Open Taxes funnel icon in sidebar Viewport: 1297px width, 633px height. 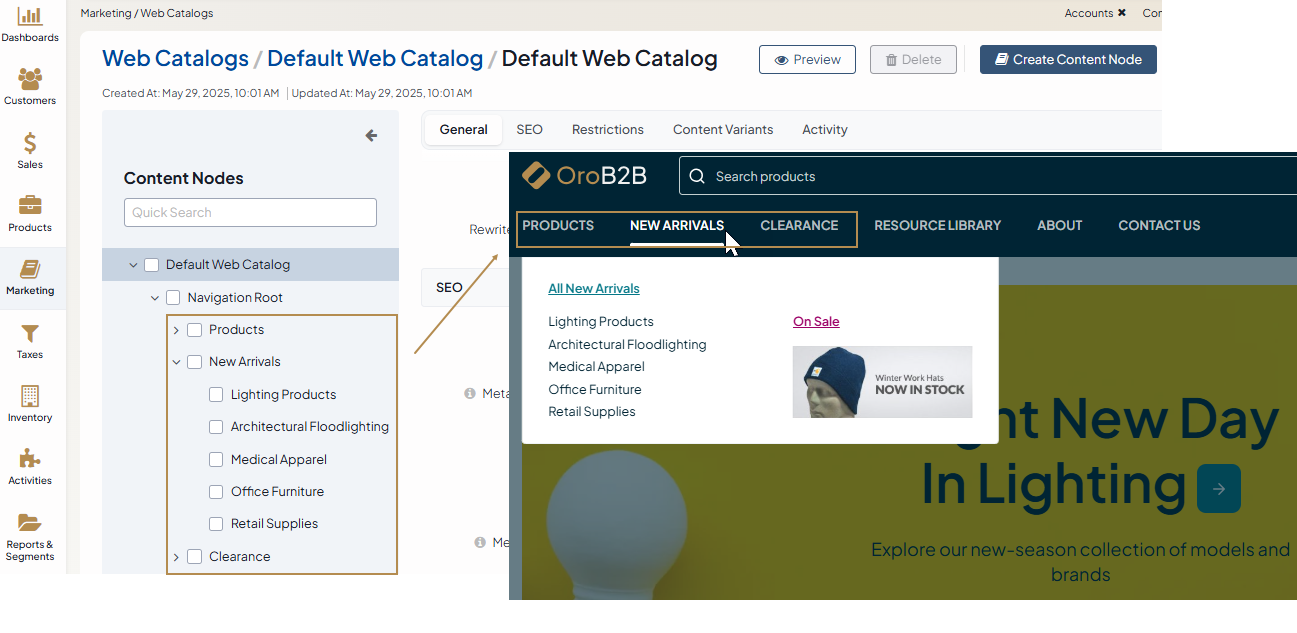click(x=30, y=333)
